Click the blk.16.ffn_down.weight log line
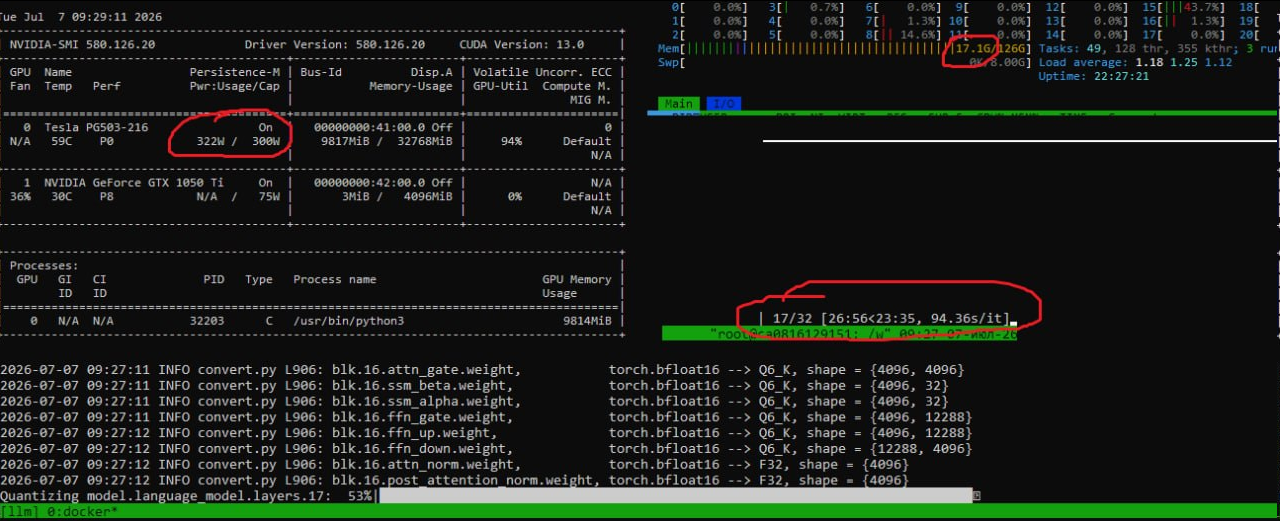1280x521 pixels. [x=485, y=449]
